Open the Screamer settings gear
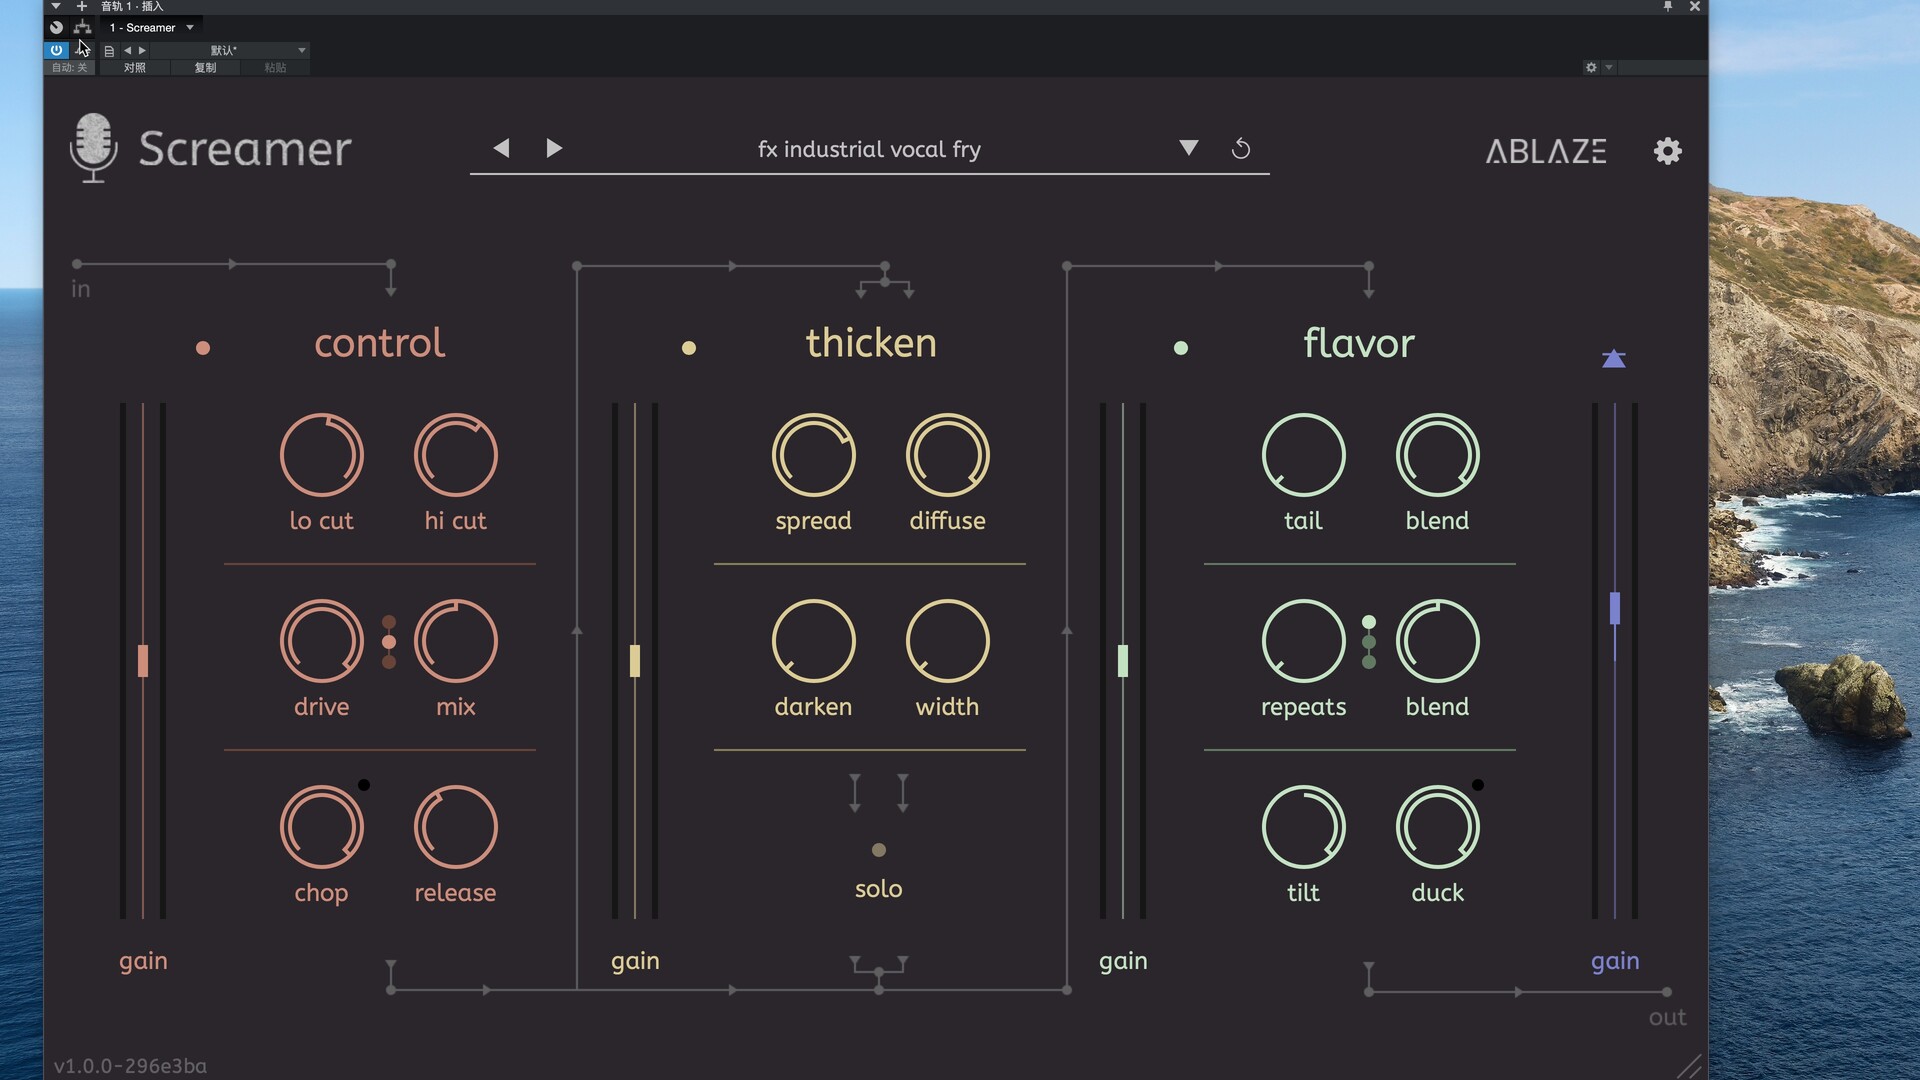Screen dimensions: 1920x1080 [1667, 151]
